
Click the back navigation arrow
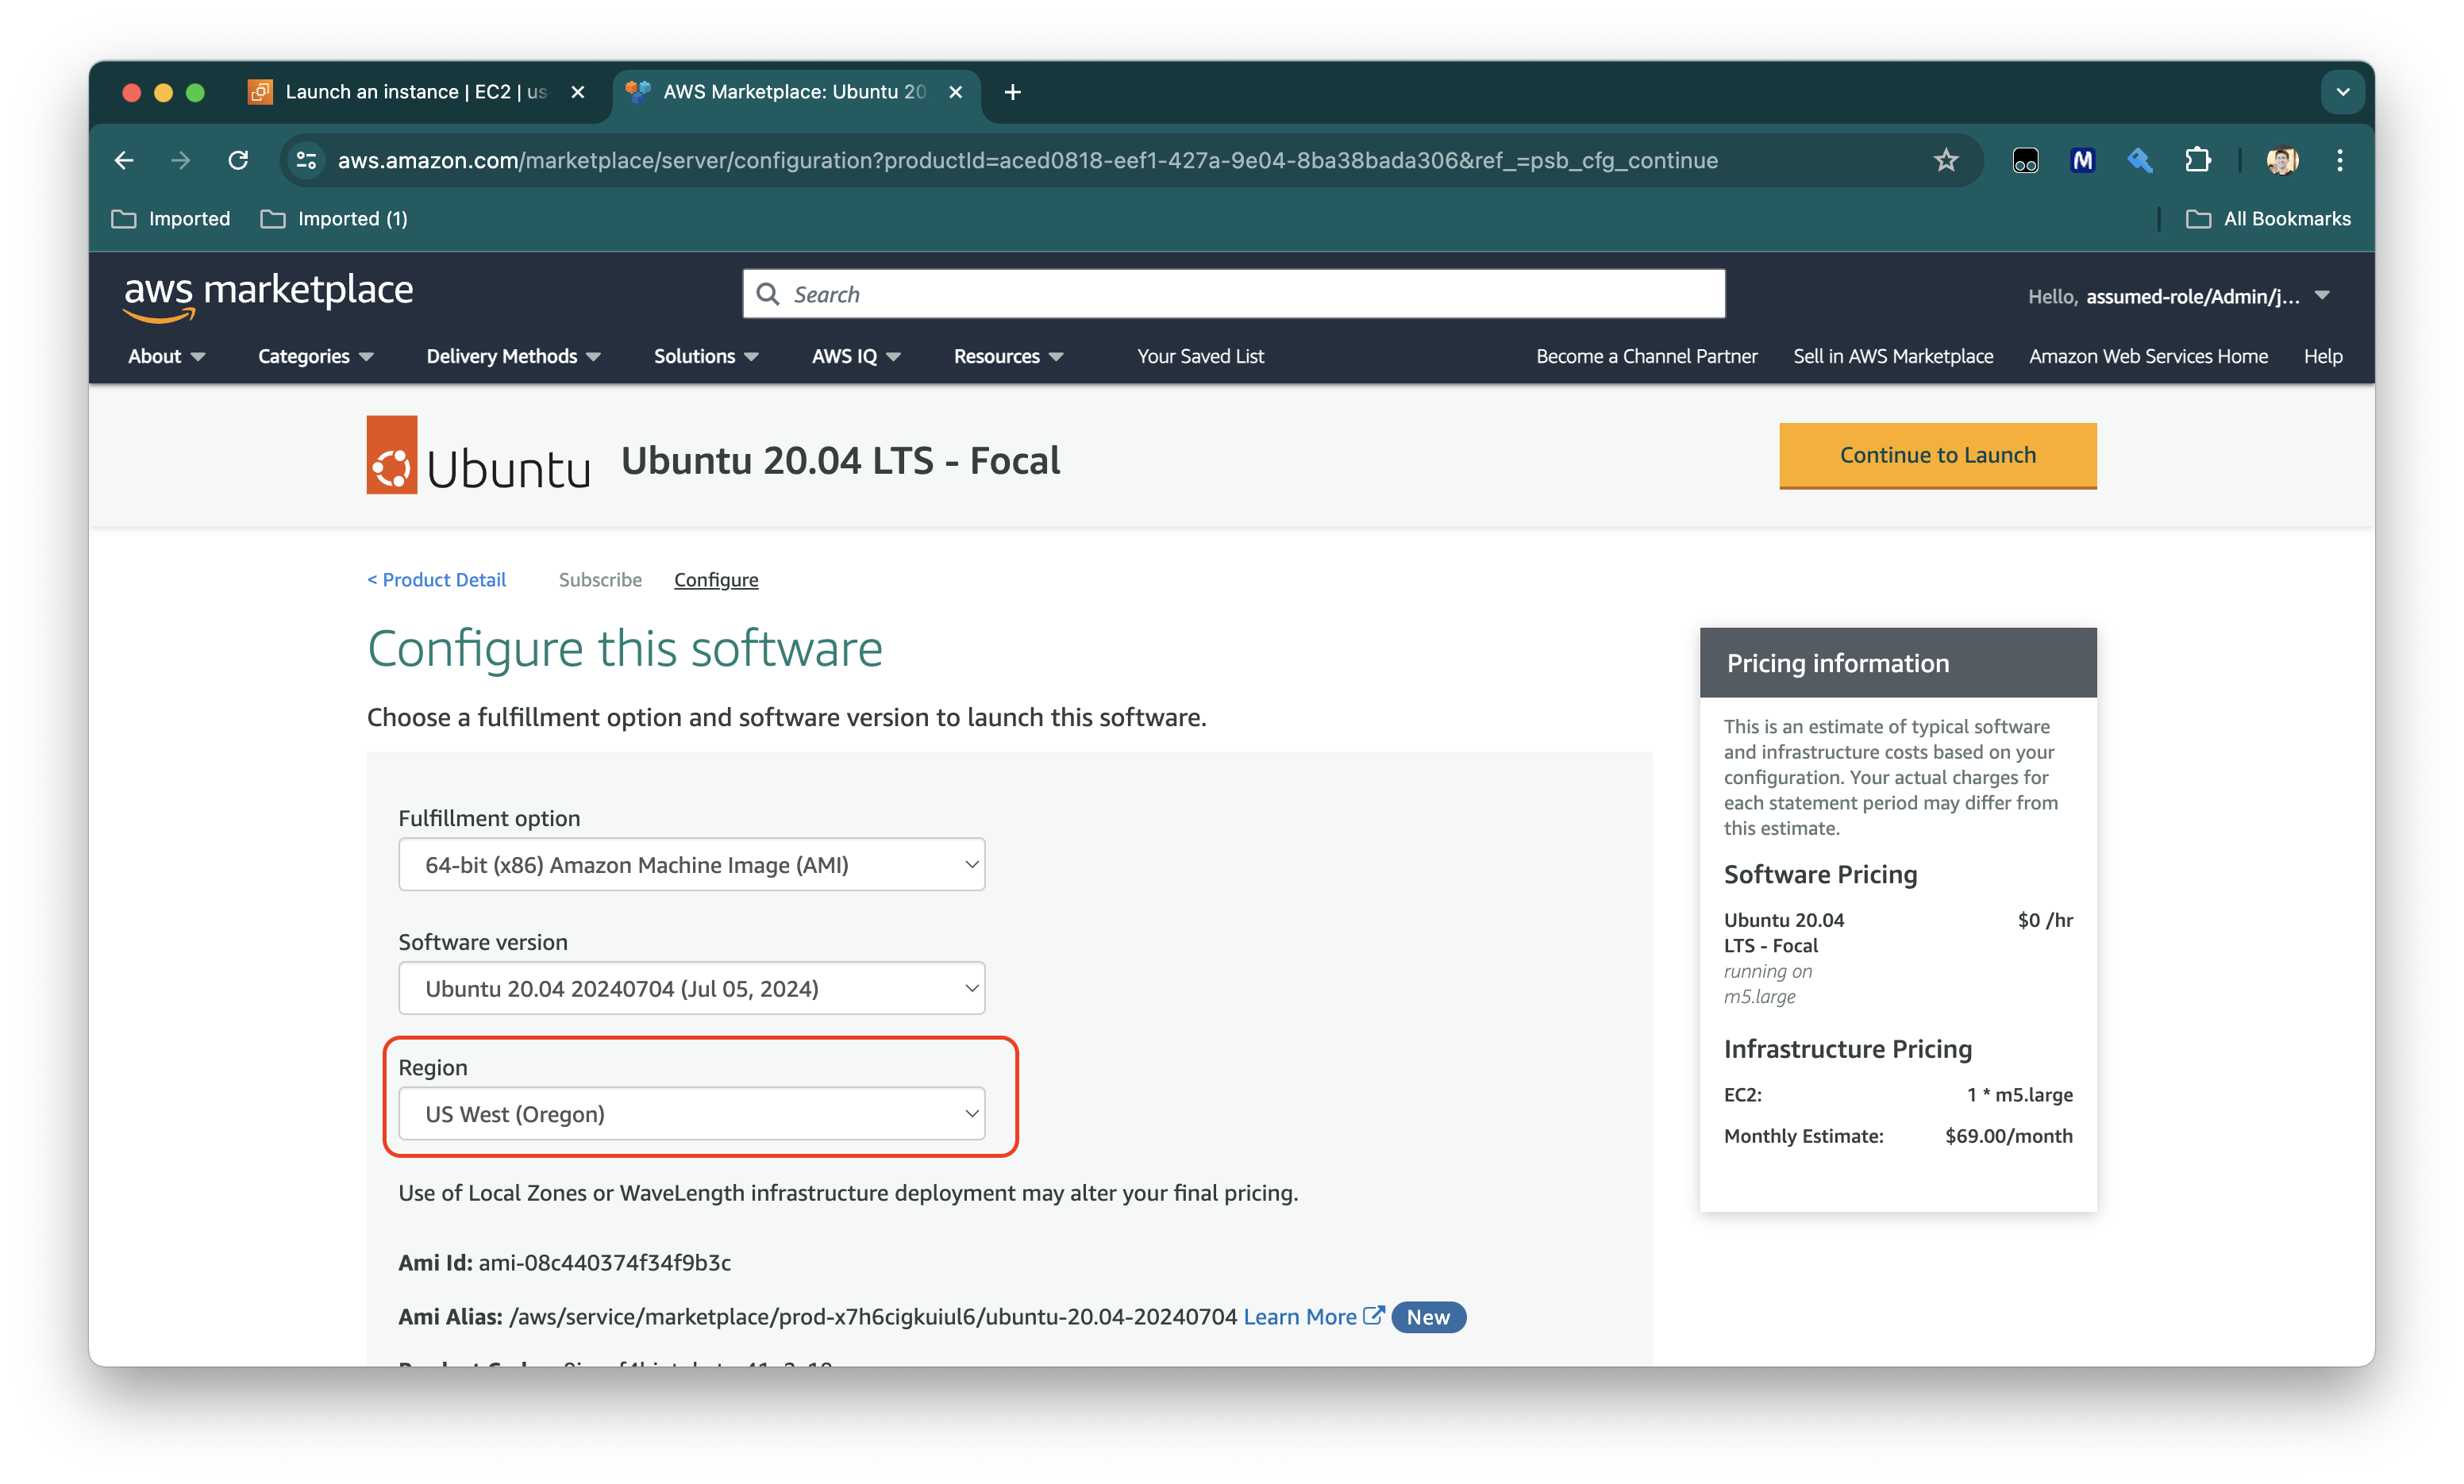pyautogui.click(x=124, y=160)
